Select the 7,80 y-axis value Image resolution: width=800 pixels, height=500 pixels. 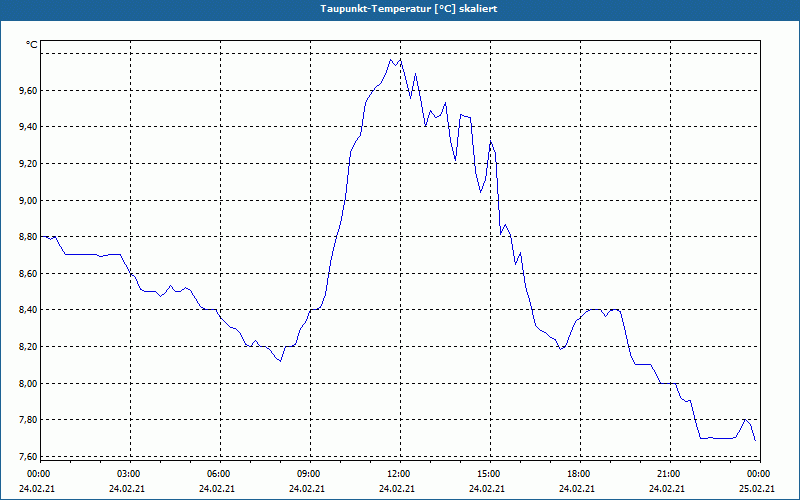[28, 419]
